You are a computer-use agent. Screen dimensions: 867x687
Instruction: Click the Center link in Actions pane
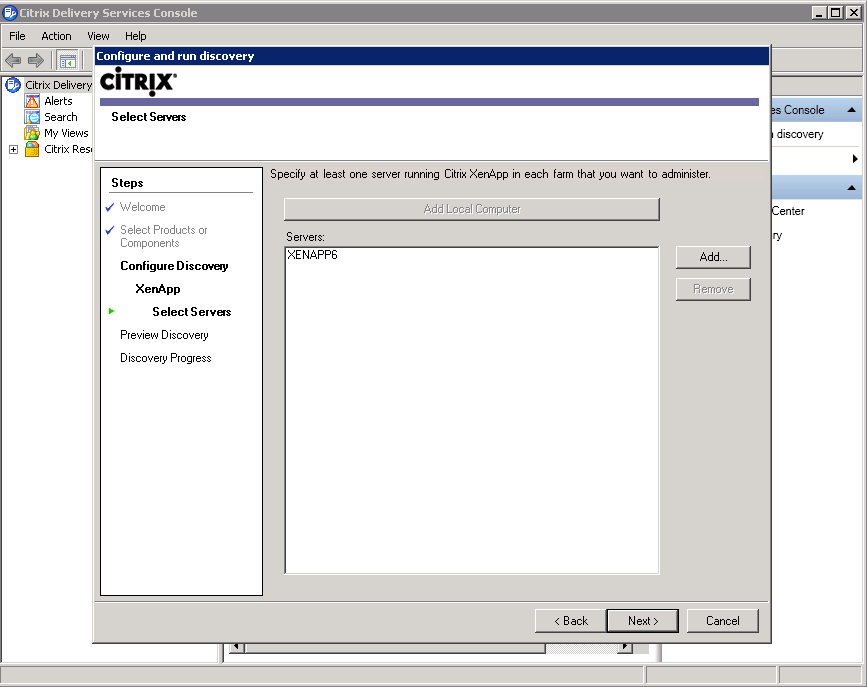(x=788, y=211)
